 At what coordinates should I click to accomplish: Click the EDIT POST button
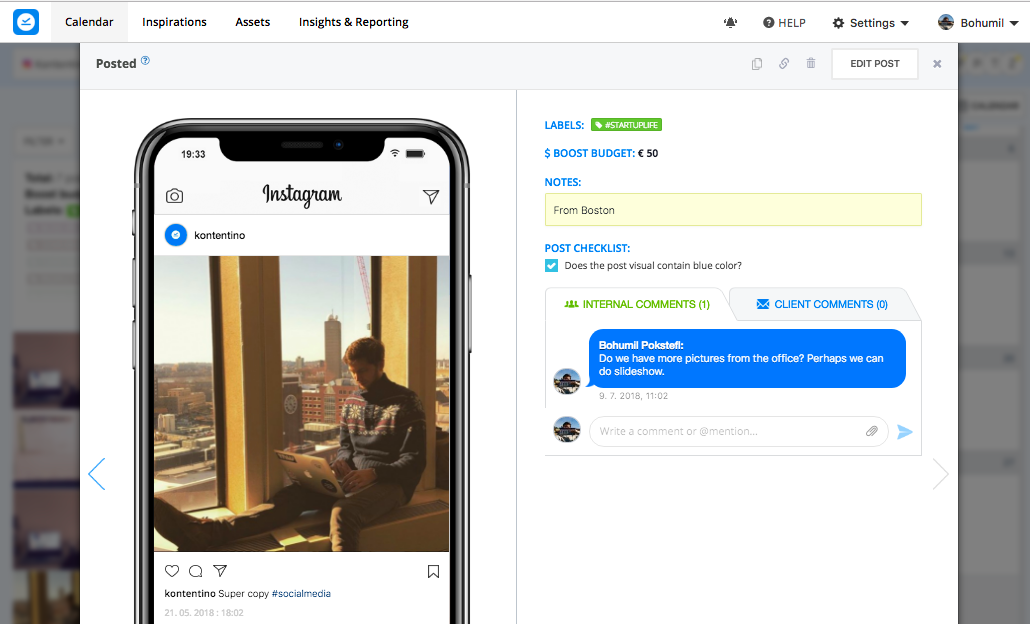click(874, 64)
